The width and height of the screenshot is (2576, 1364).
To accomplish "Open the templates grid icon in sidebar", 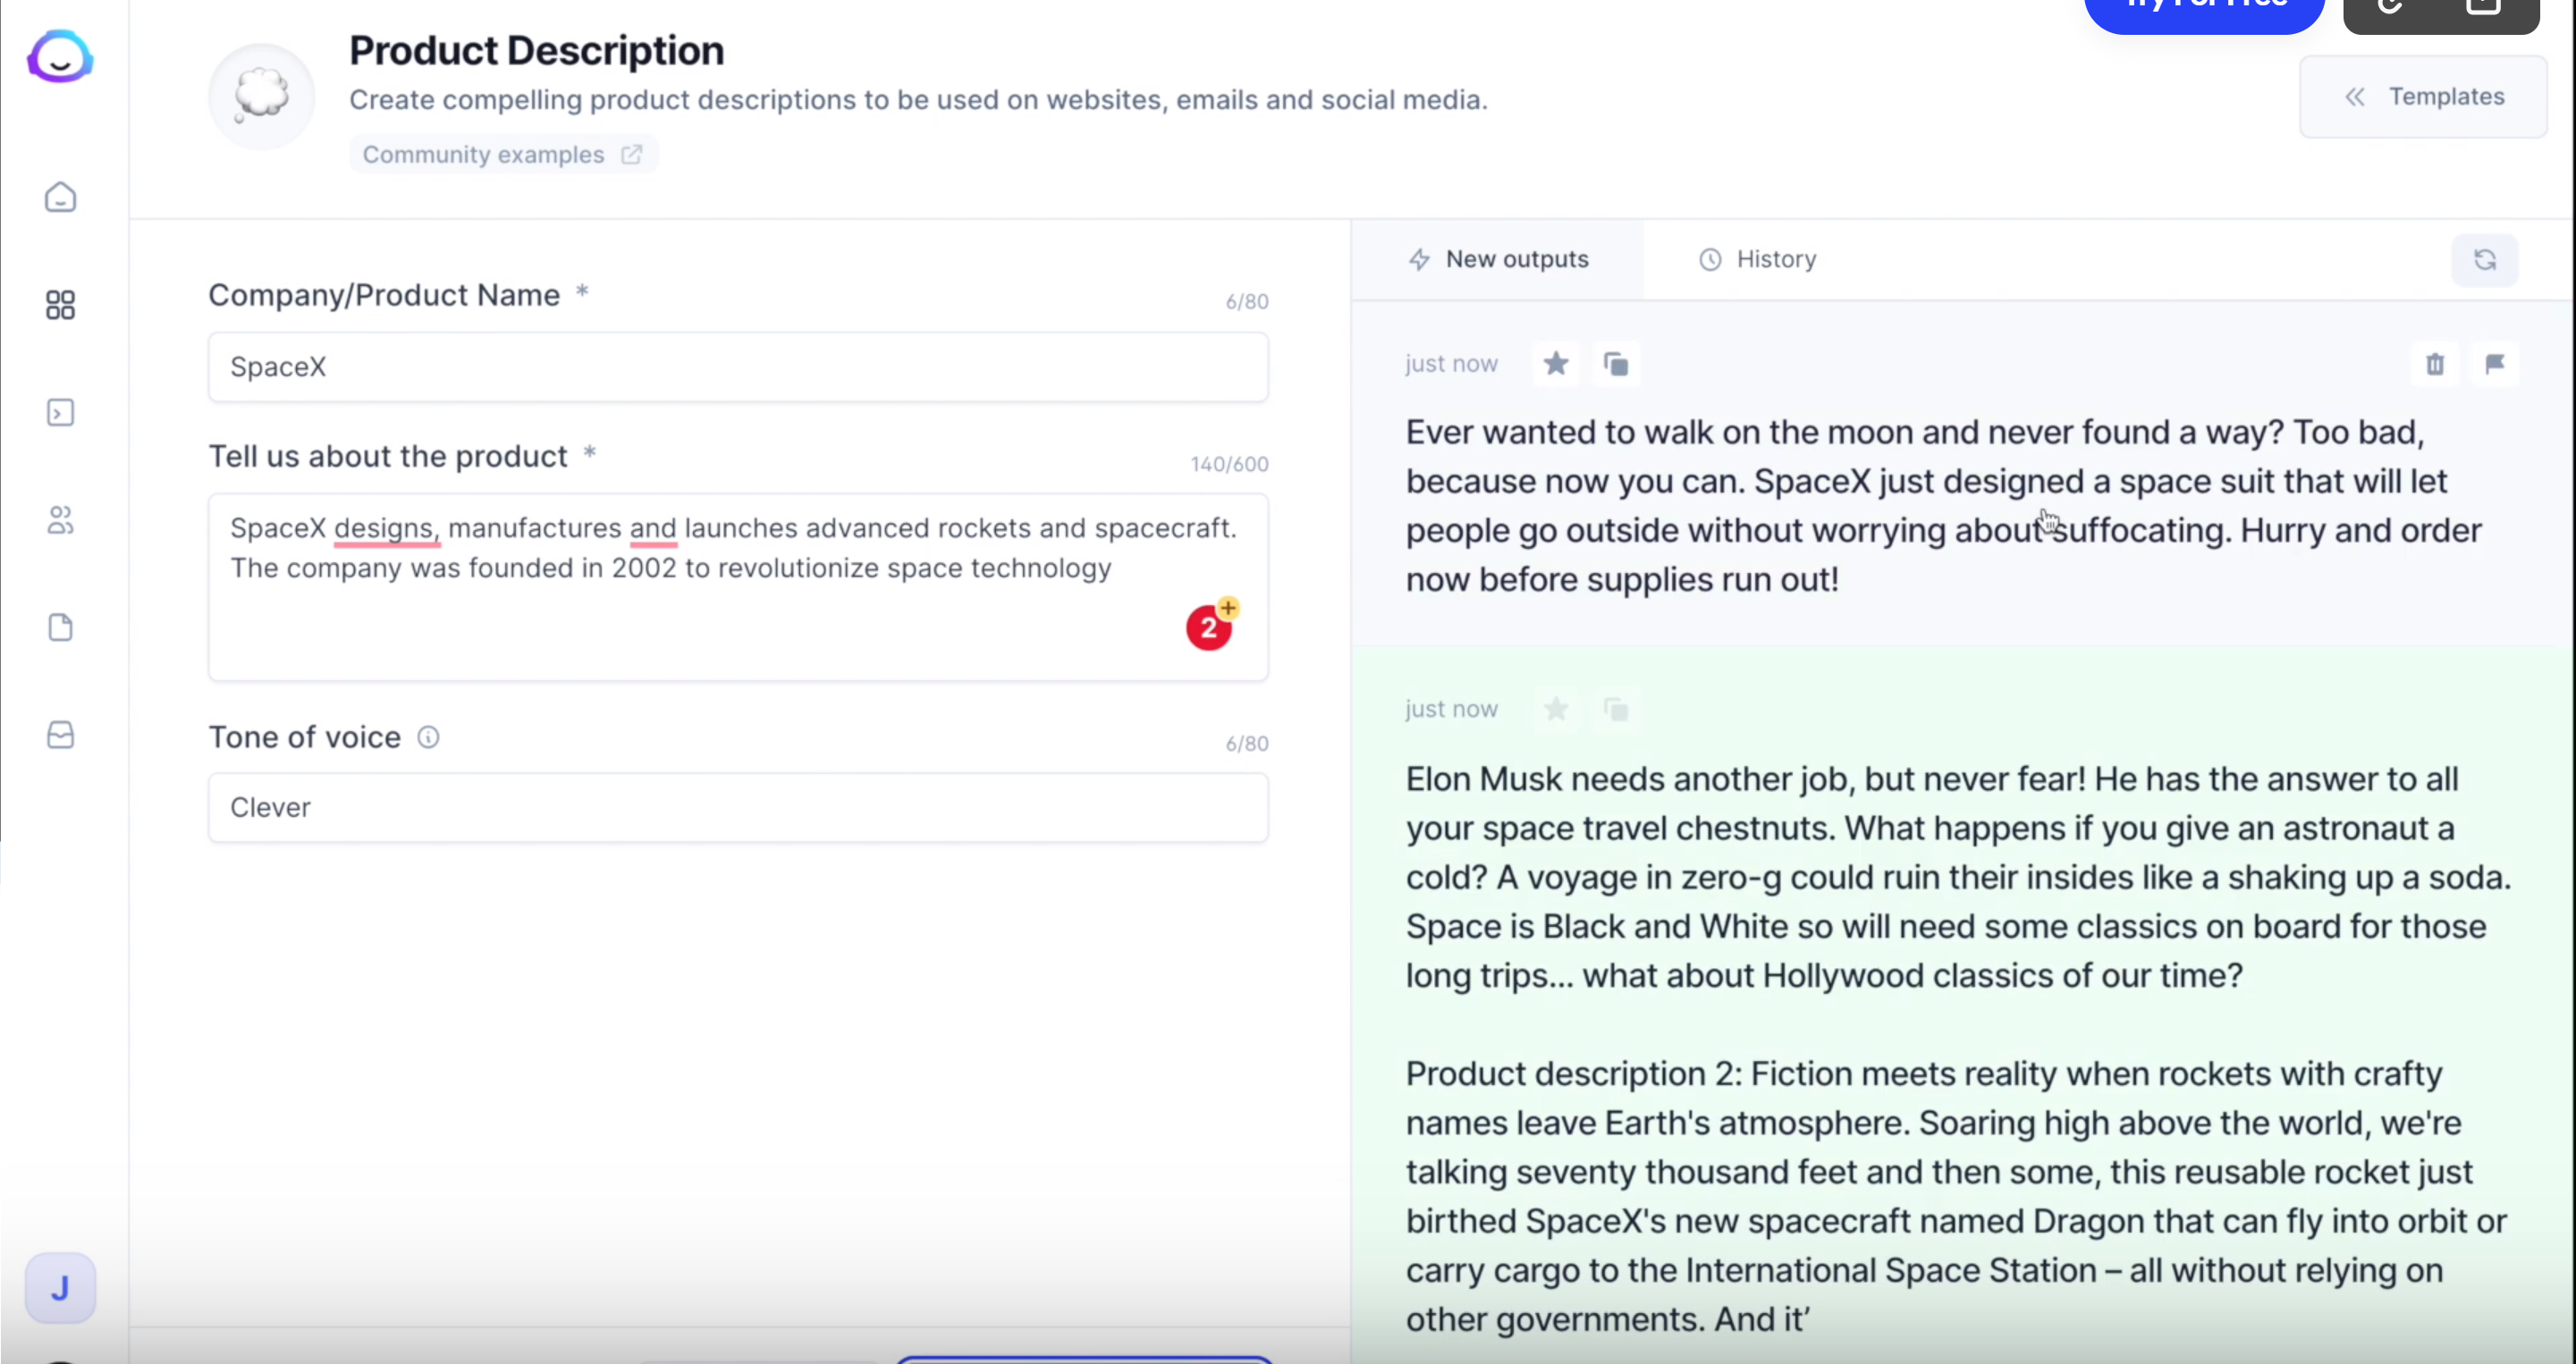I will pyautogui.click(x=60, y=305).
